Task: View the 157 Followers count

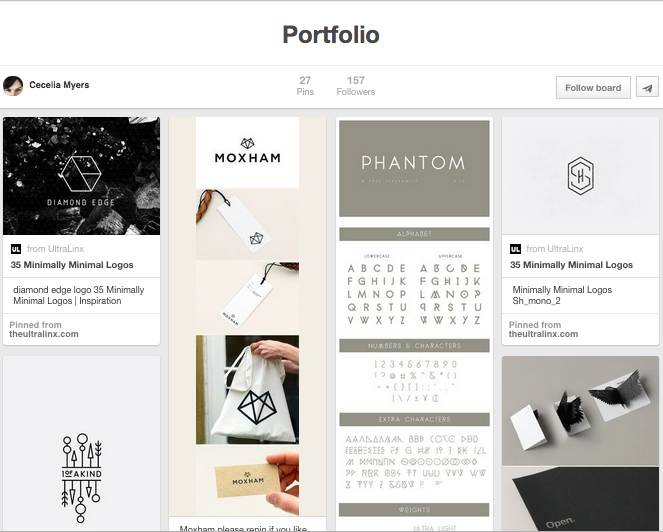Action: click(356, 86)
